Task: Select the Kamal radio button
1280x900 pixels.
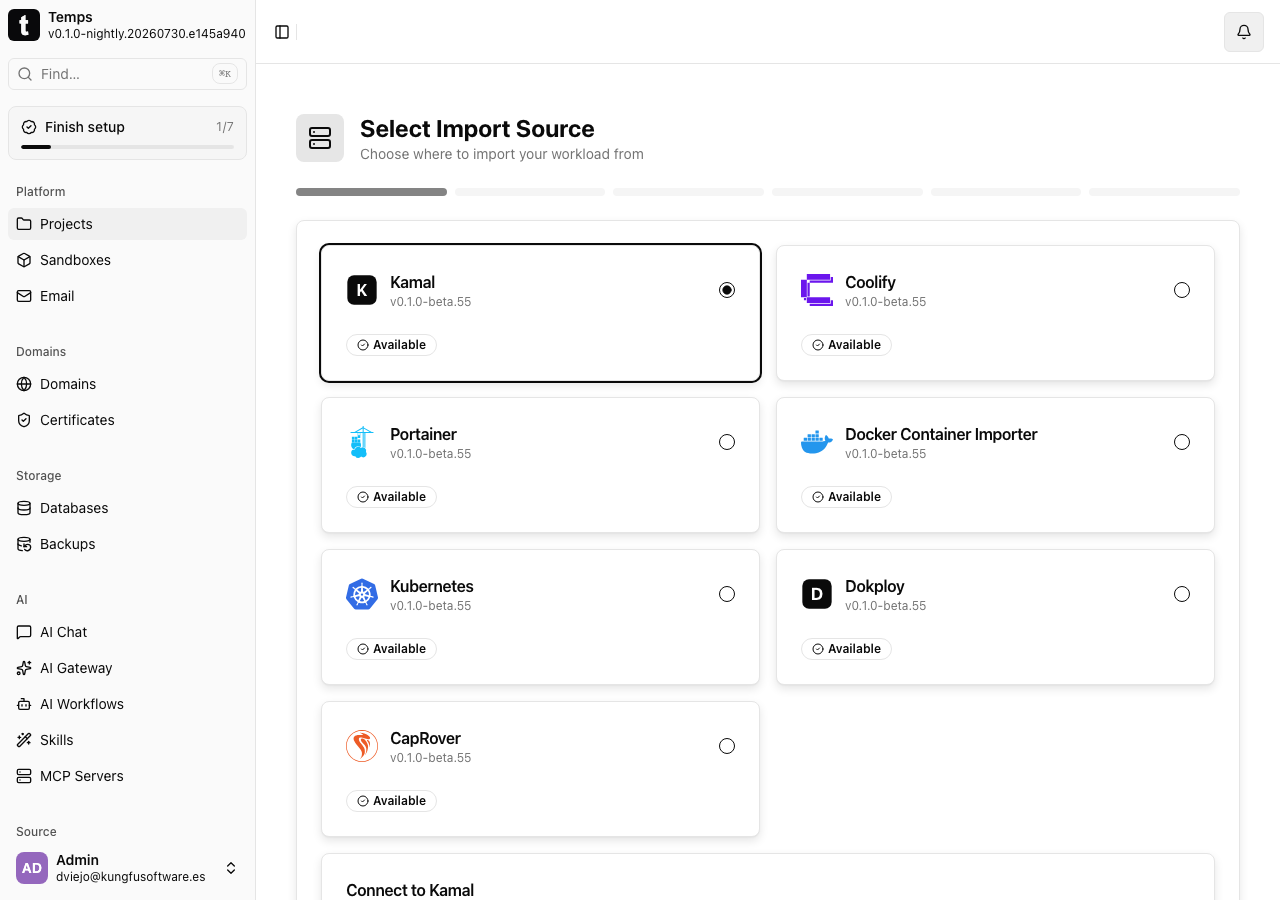Action: [x=727, y=290]
